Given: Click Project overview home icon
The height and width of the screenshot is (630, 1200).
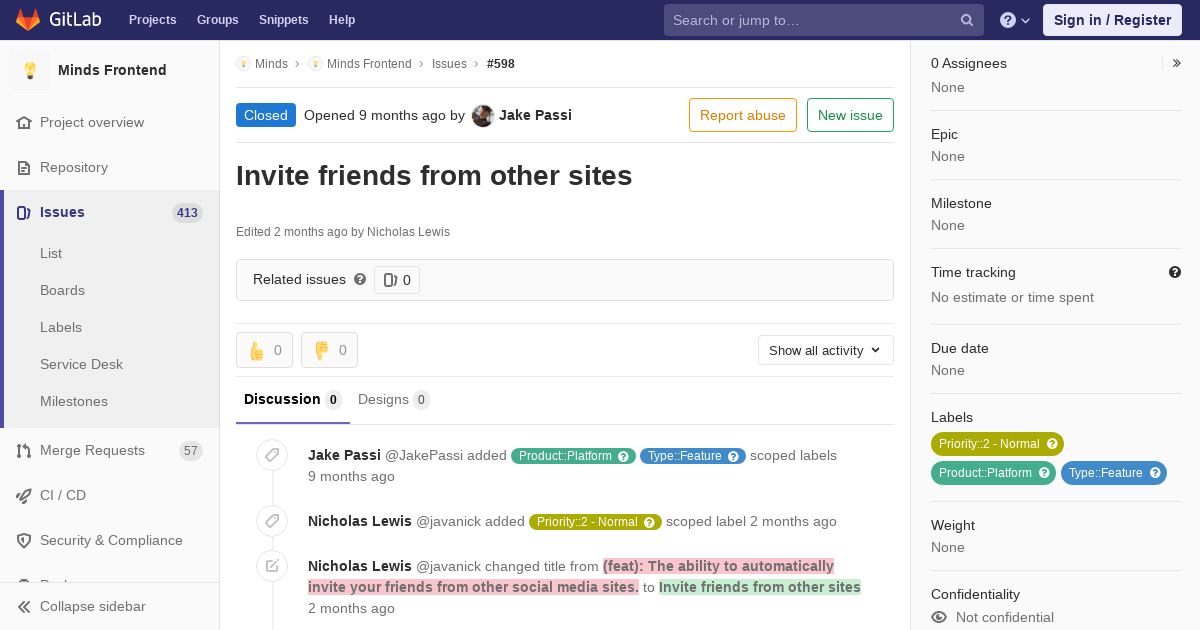Looking at the screenshot, I should (24, 123).
